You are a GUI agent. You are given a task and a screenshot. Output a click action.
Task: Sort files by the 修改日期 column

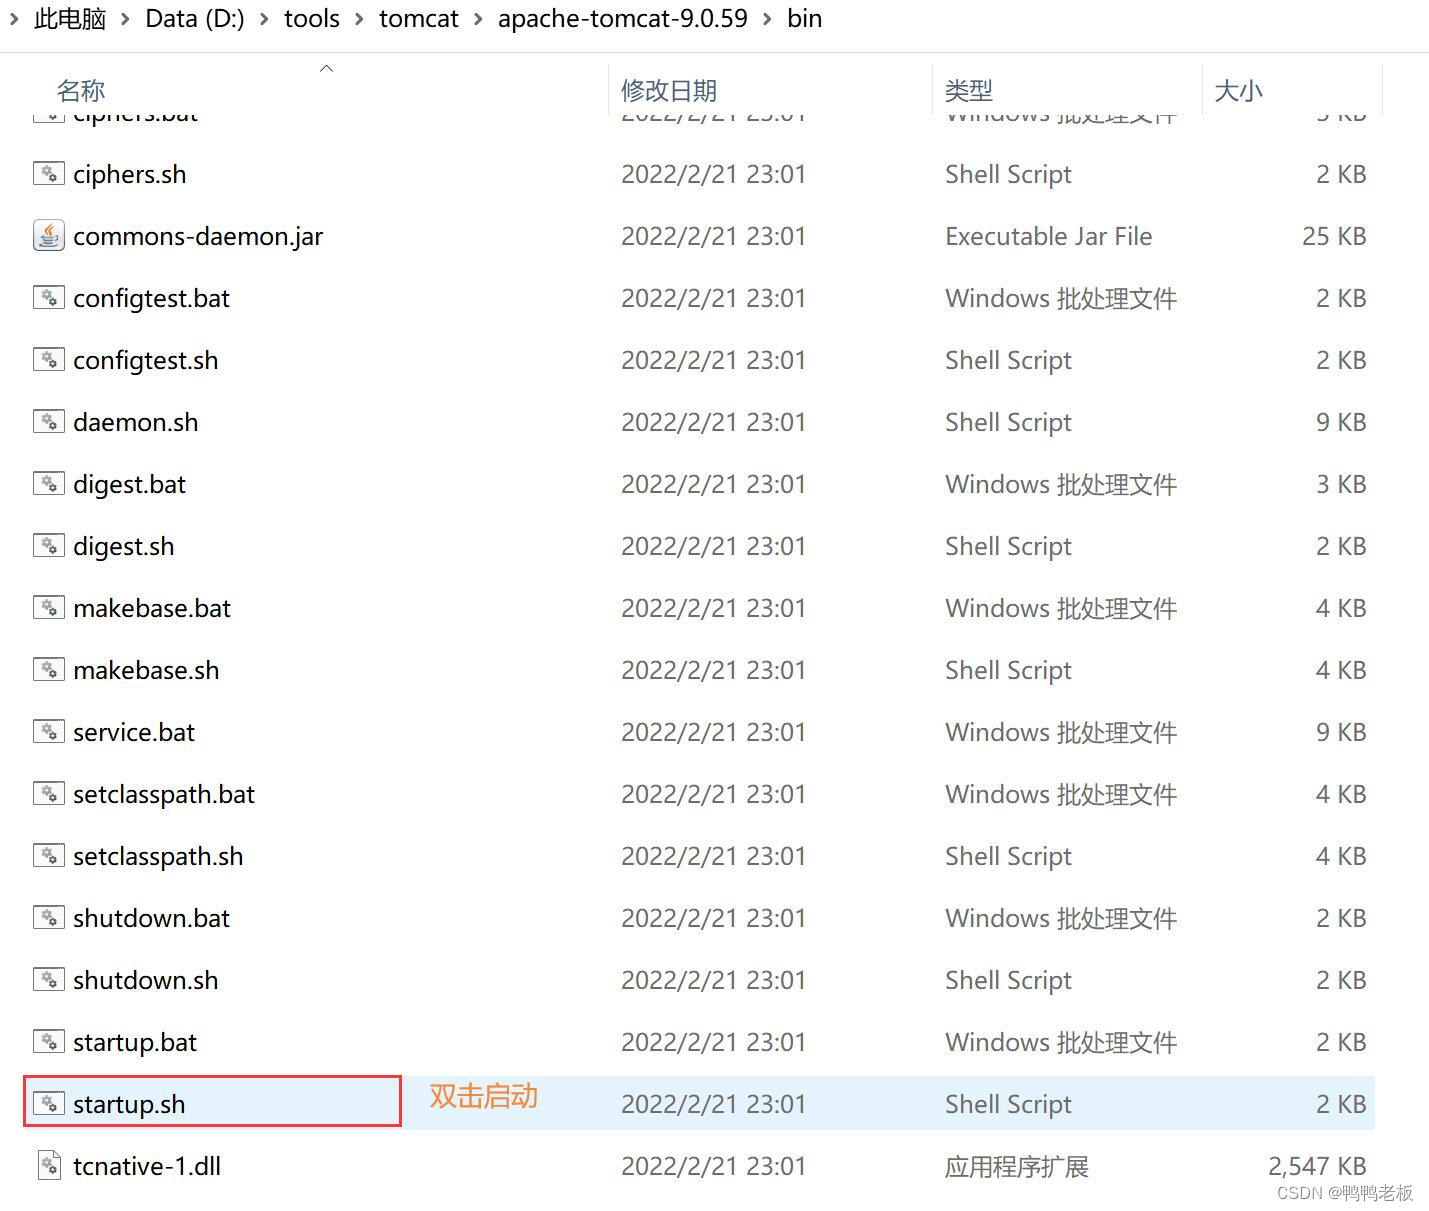tap(668, 90)
